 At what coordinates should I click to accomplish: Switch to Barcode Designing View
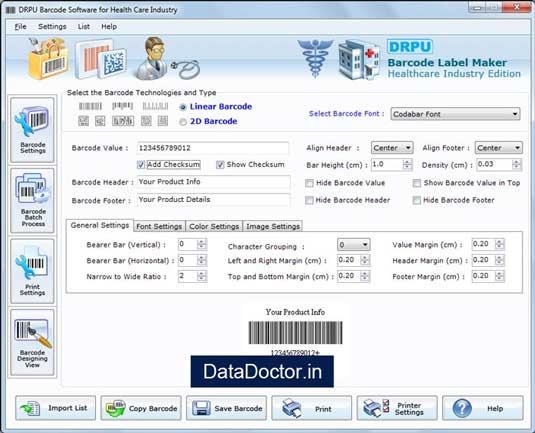[x=32, y=342]
